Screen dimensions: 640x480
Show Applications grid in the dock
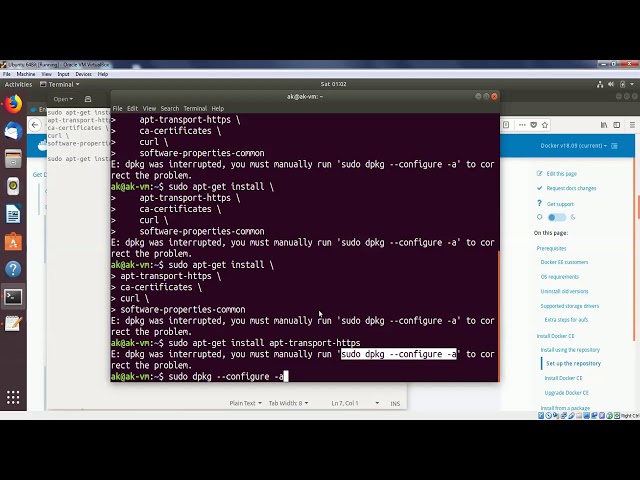[13, 397]
